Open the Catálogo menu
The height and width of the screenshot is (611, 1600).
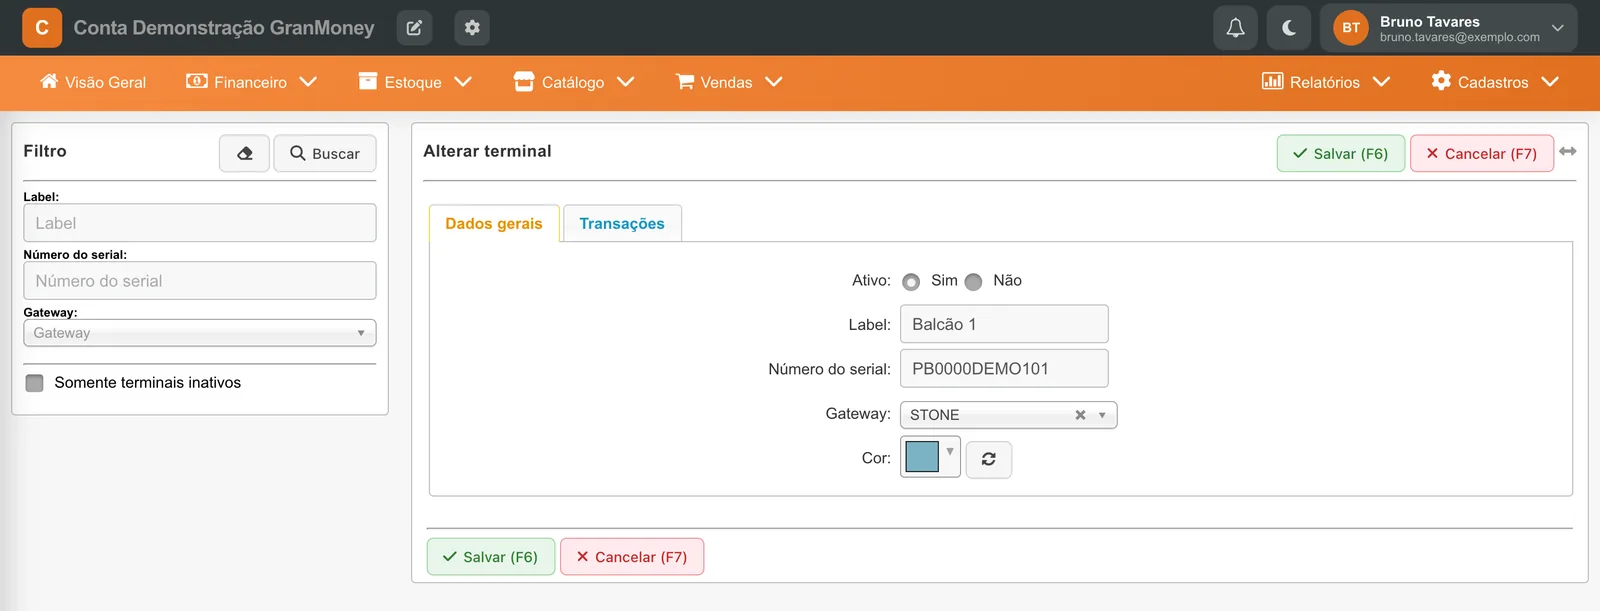click(574, 82)
